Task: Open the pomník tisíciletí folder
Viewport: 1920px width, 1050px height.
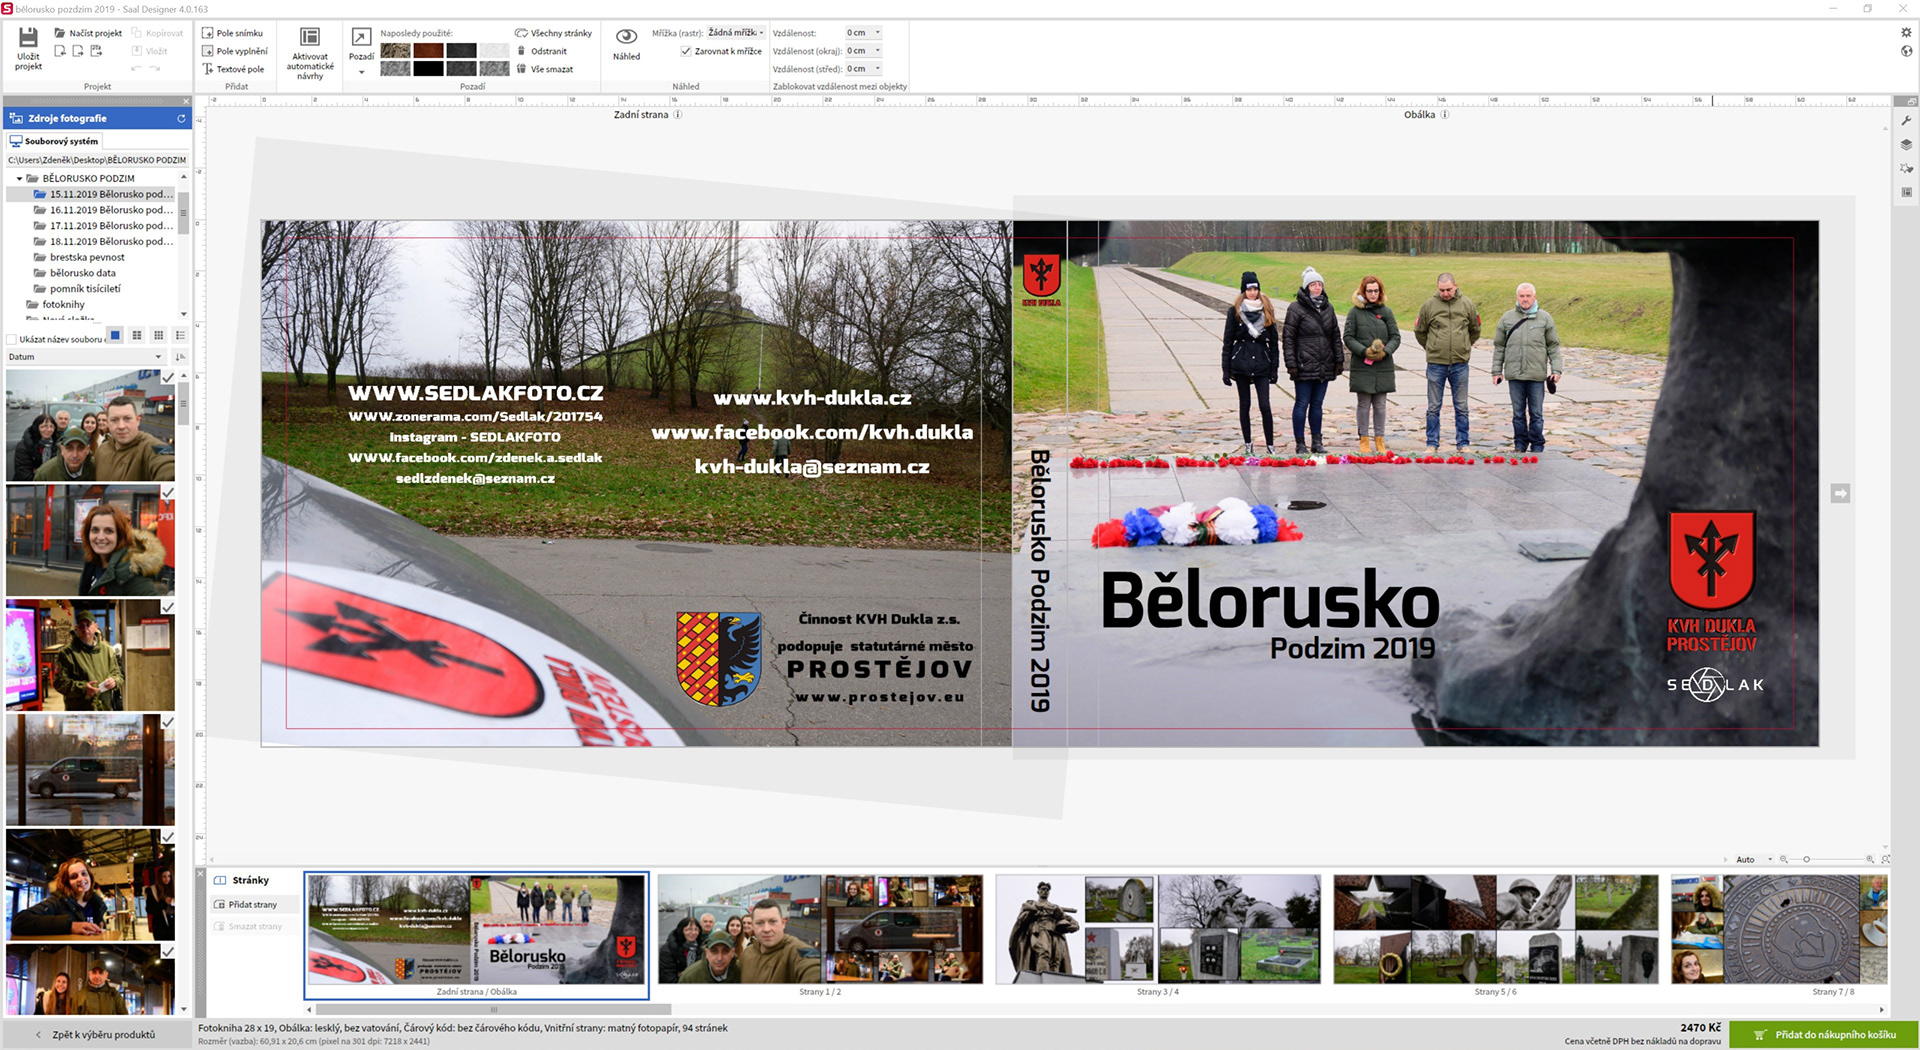Action: click(x=77, y=289)
